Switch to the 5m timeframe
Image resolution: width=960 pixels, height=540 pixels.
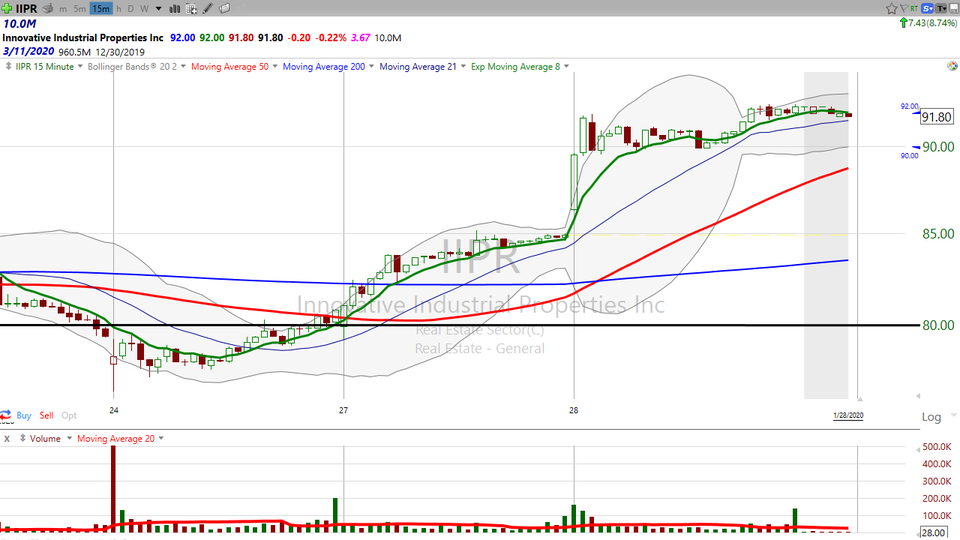[x=80, y=9]
